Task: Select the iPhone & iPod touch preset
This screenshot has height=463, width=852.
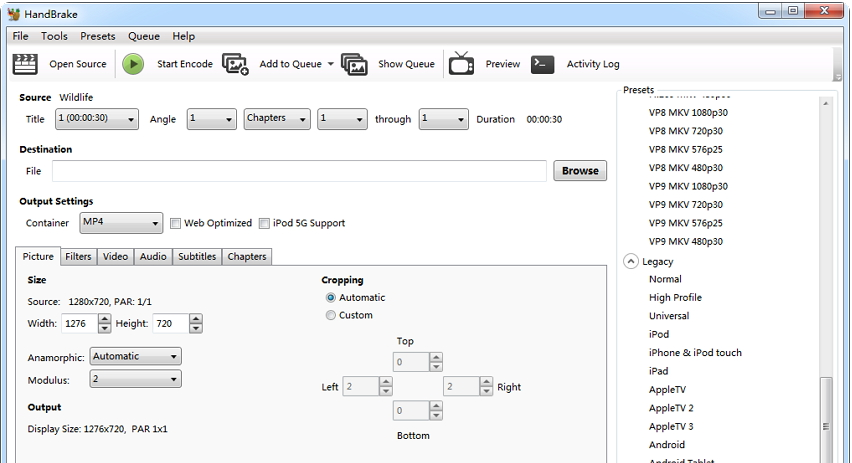Action: 695,353
